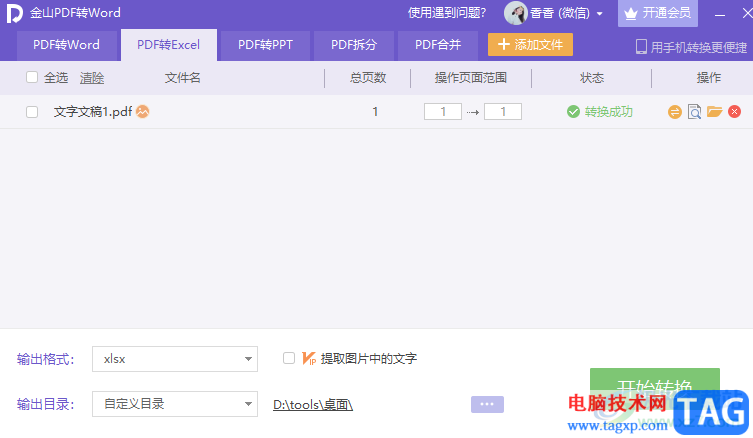Click the orange badge next to 文字文稿1.pdf

tap(143, 111)
